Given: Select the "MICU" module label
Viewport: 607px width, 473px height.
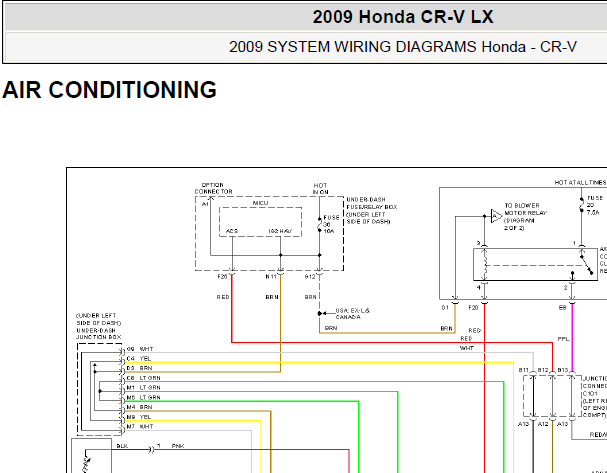Looking at the screenshot, I should point(260,203).
